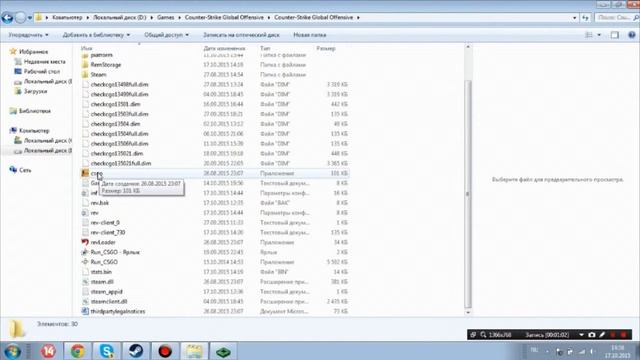Viewport: 640px width, 360px height.
Task: Select the thirdpartylegalnotices document
Action: click(x=118, y=311)
